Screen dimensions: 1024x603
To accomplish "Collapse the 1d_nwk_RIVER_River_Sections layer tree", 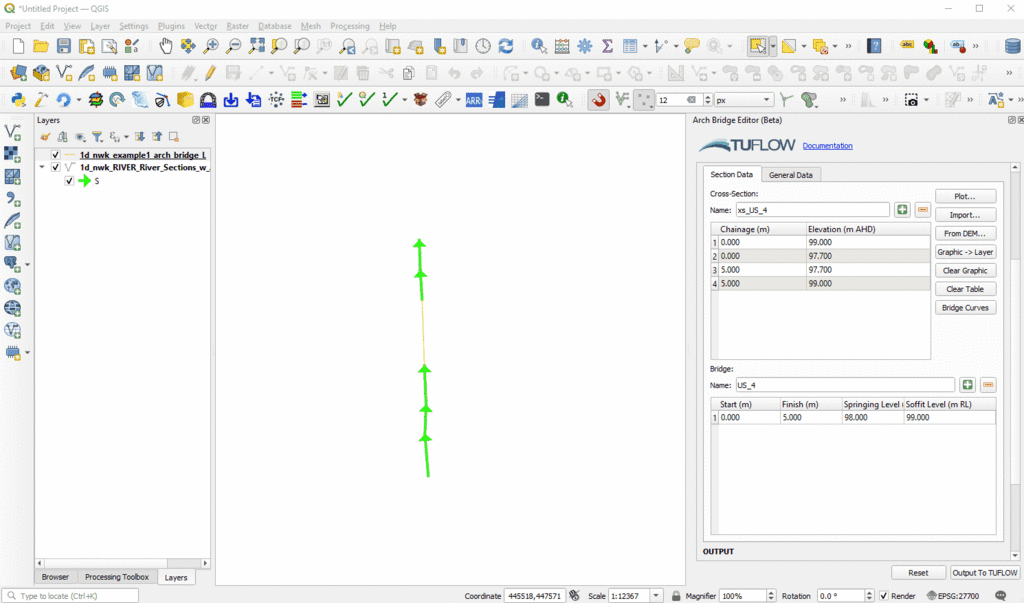I will point(42,168).
